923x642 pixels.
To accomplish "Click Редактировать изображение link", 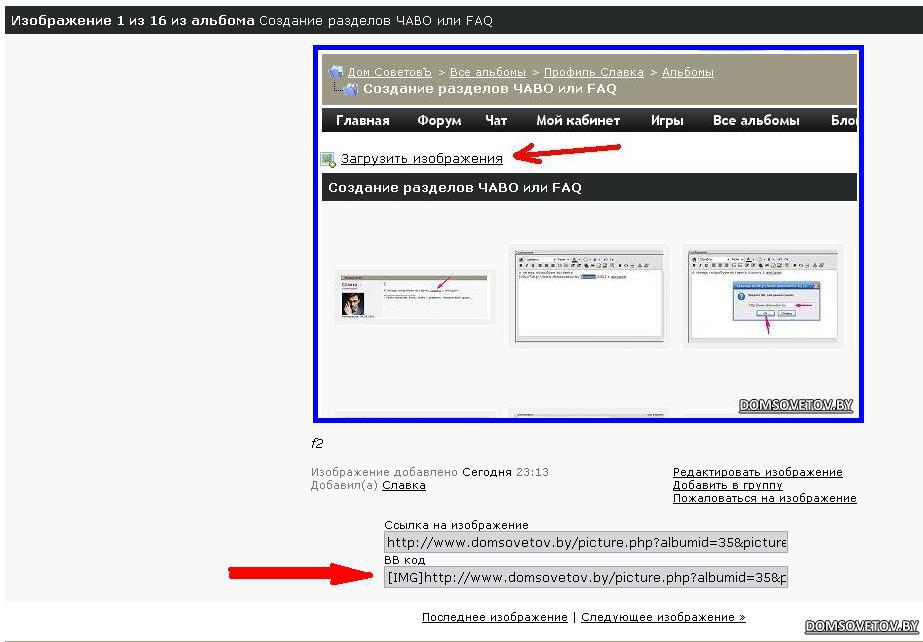I will pyautogui.click(x=757, y=472).
